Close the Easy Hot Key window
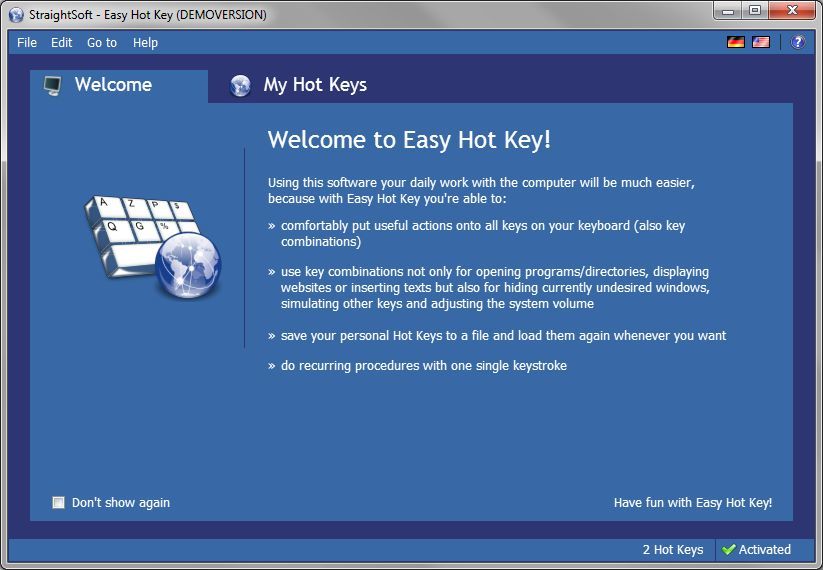 point(793,10)
